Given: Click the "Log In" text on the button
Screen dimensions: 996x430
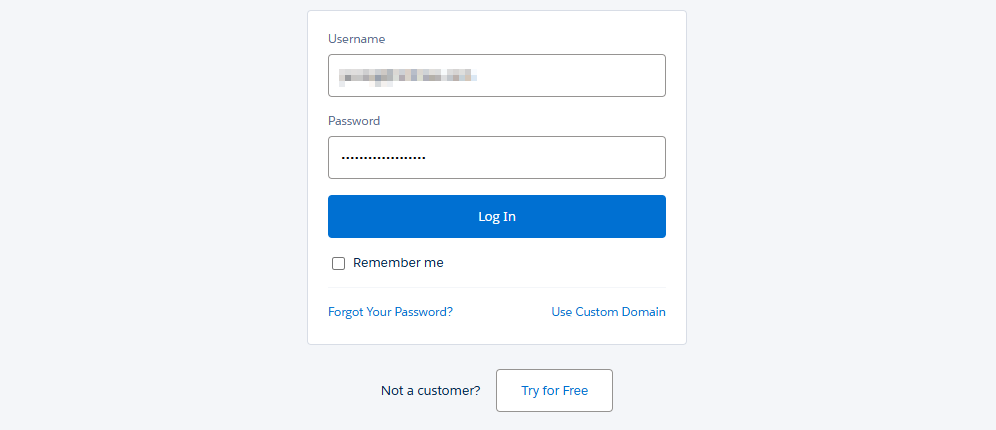Looking at the screenshot, I should pos(497,217).
